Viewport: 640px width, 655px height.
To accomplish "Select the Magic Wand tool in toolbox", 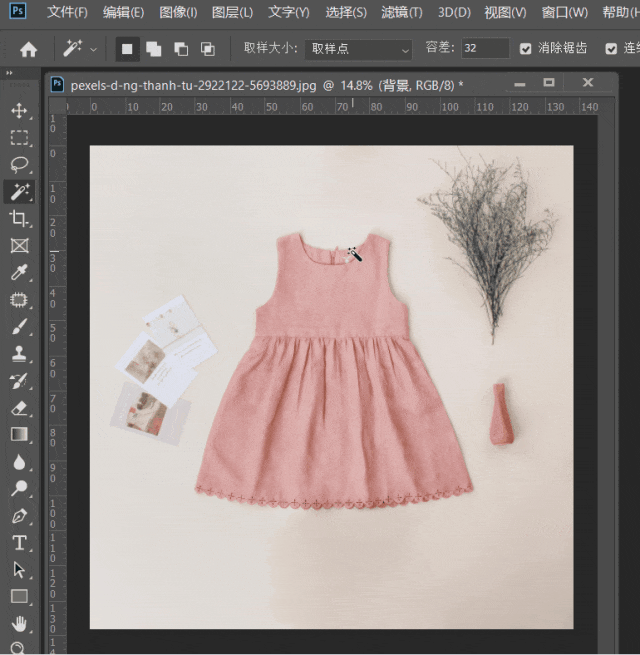I will (x=19, y=192).
